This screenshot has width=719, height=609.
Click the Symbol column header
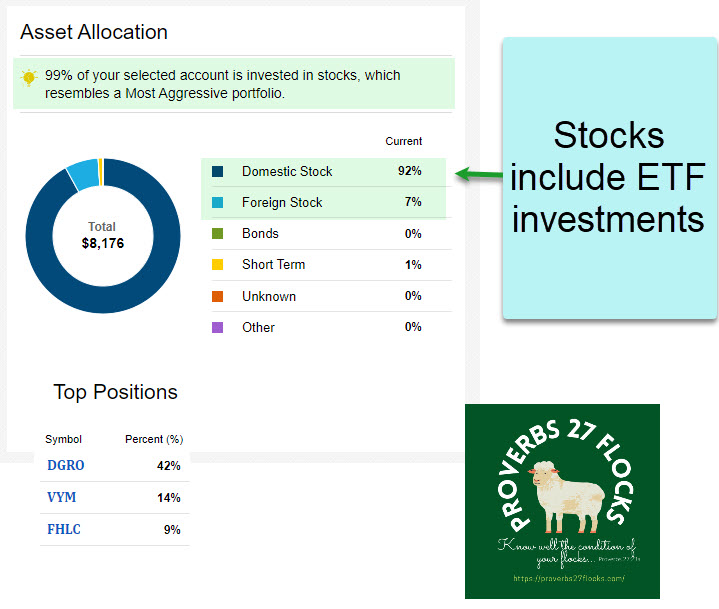click(x=64, y=439)
